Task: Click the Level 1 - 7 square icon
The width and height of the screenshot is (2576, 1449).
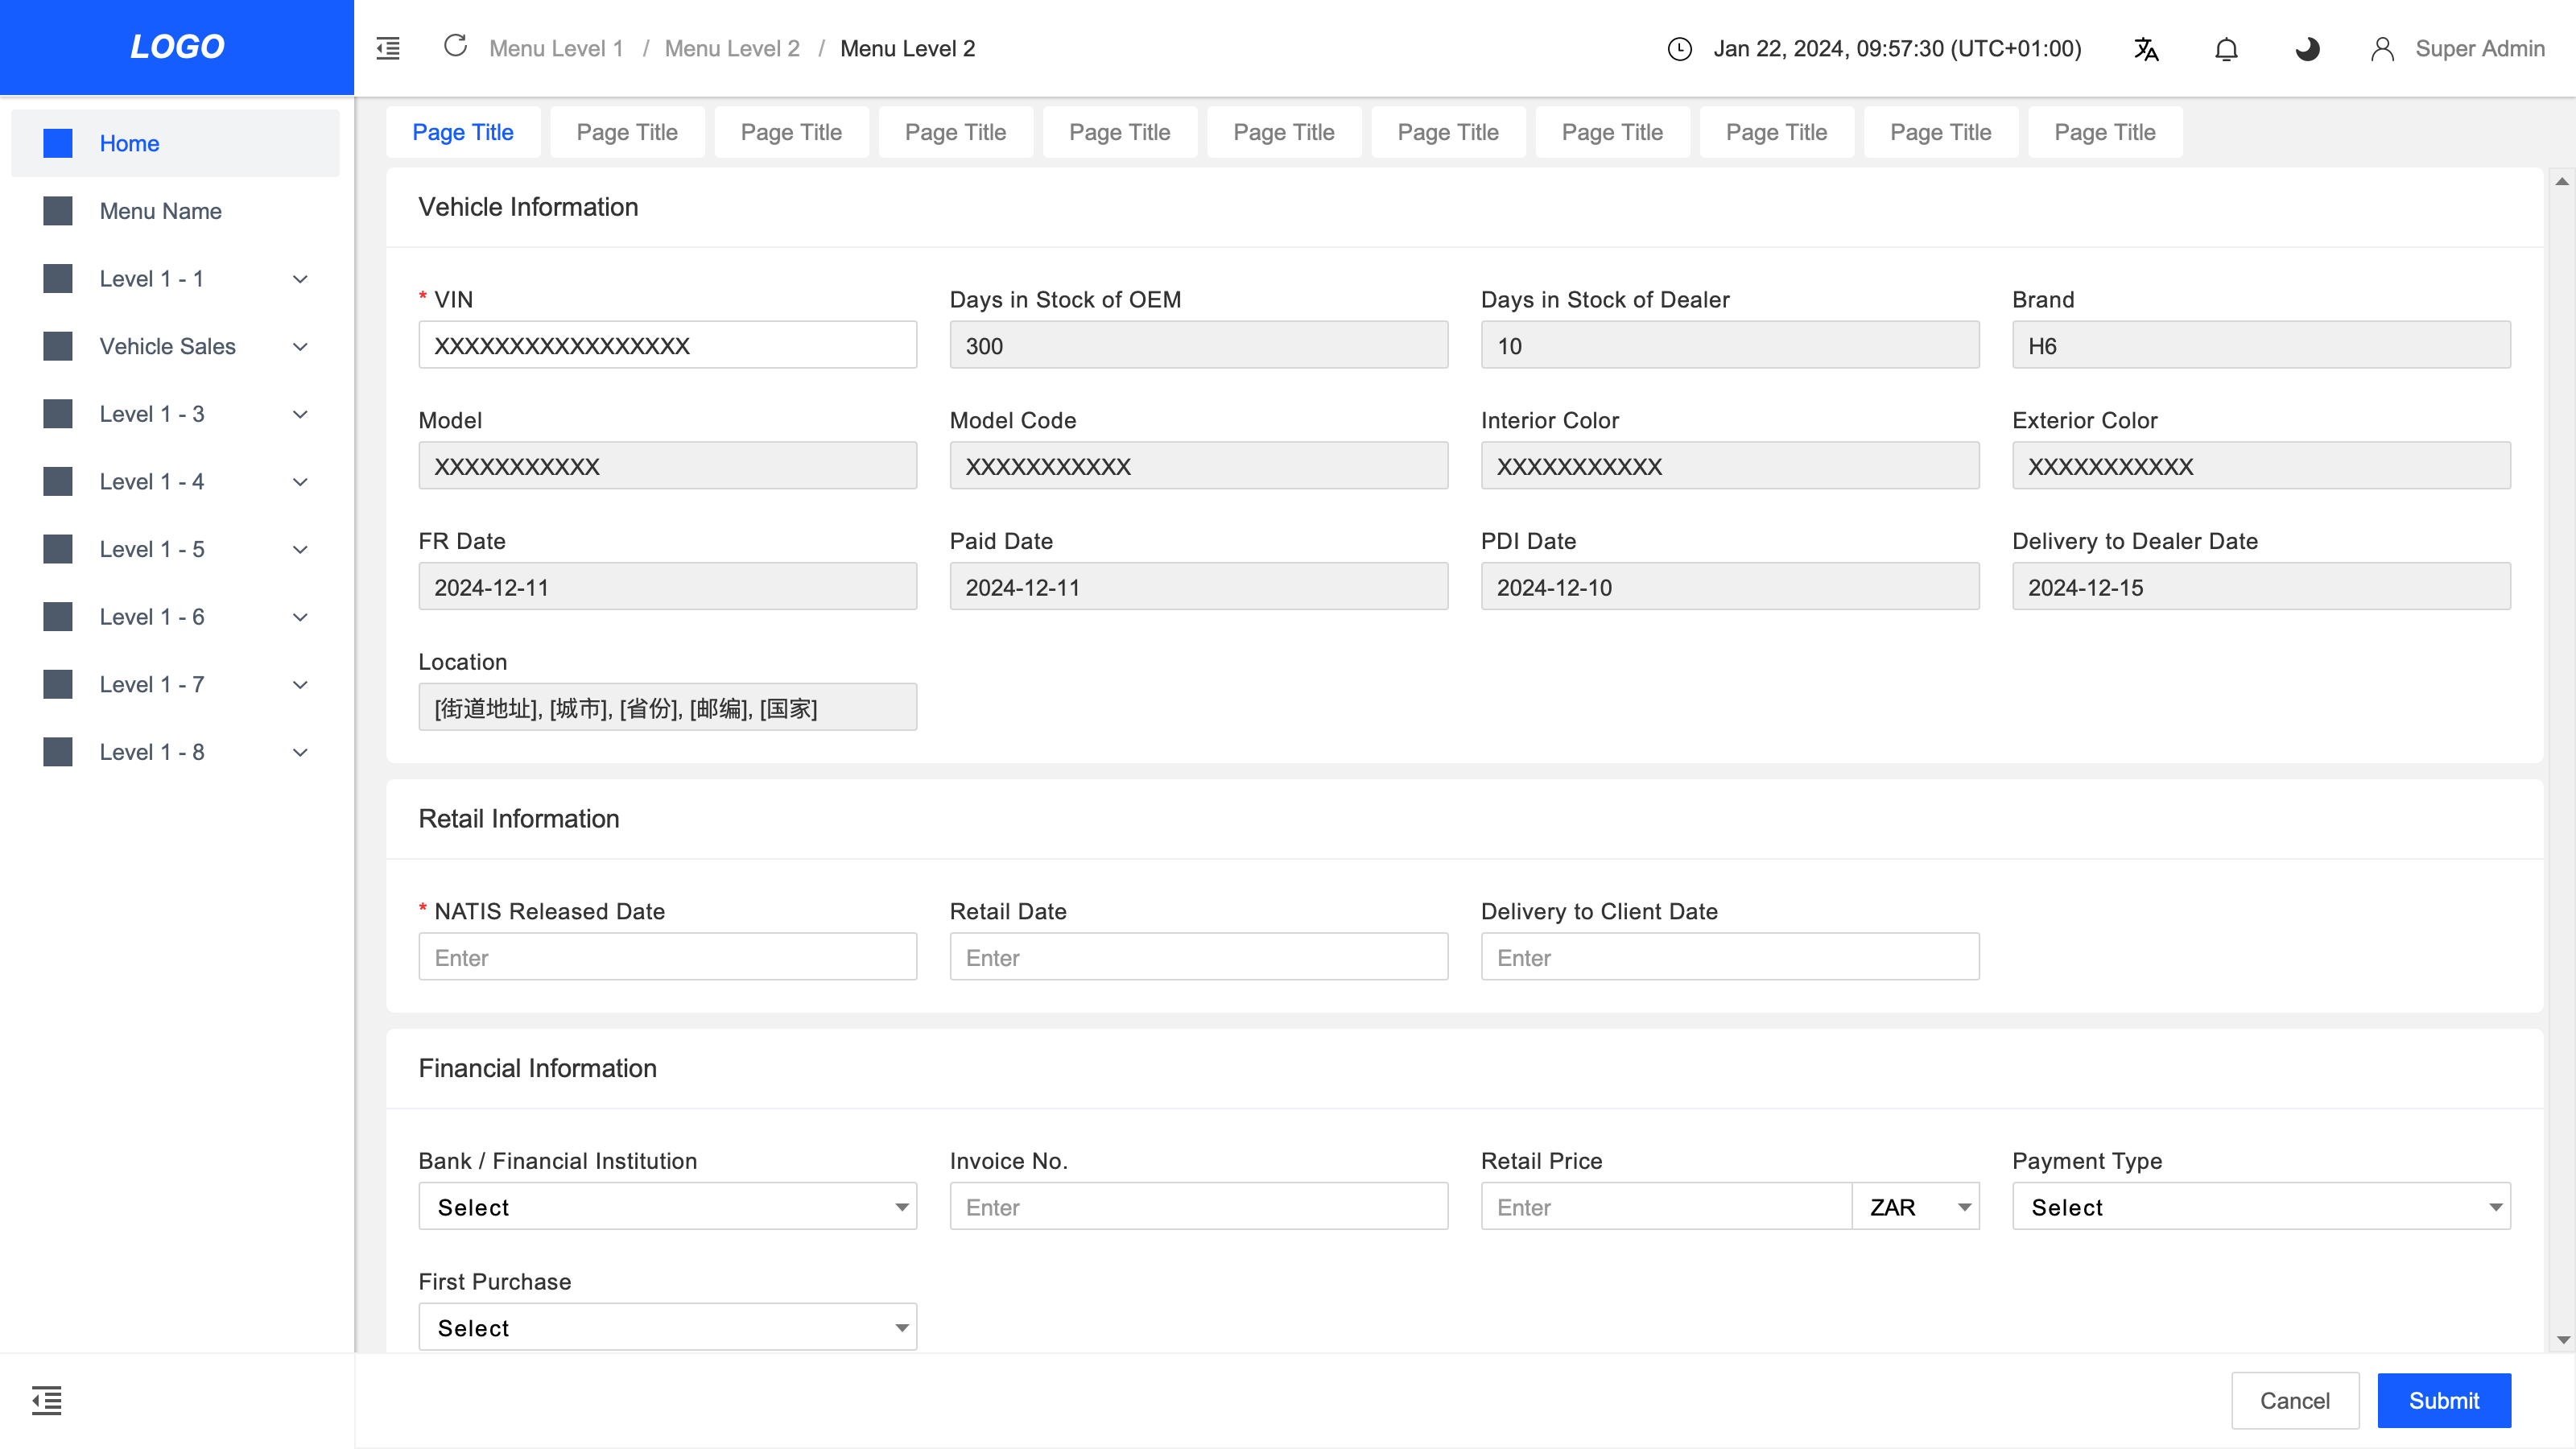Action: coord(58,684)
